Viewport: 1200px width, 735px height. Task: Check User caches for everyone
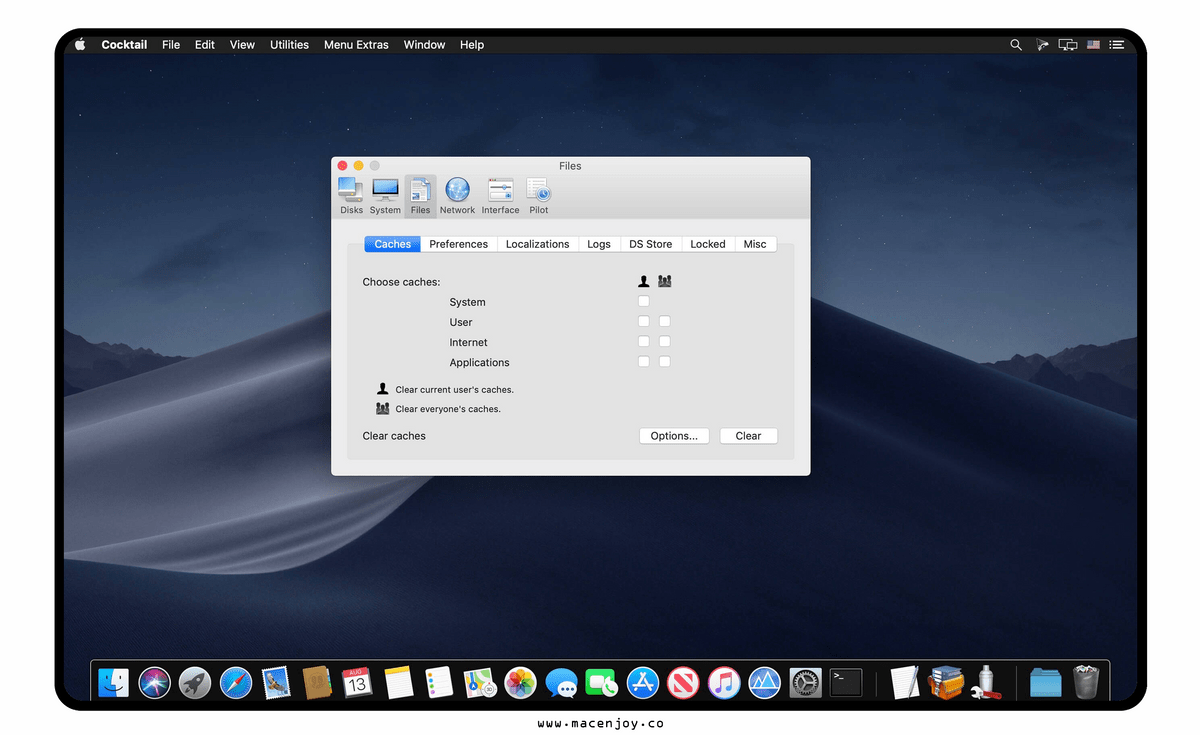tap(664, 321)
